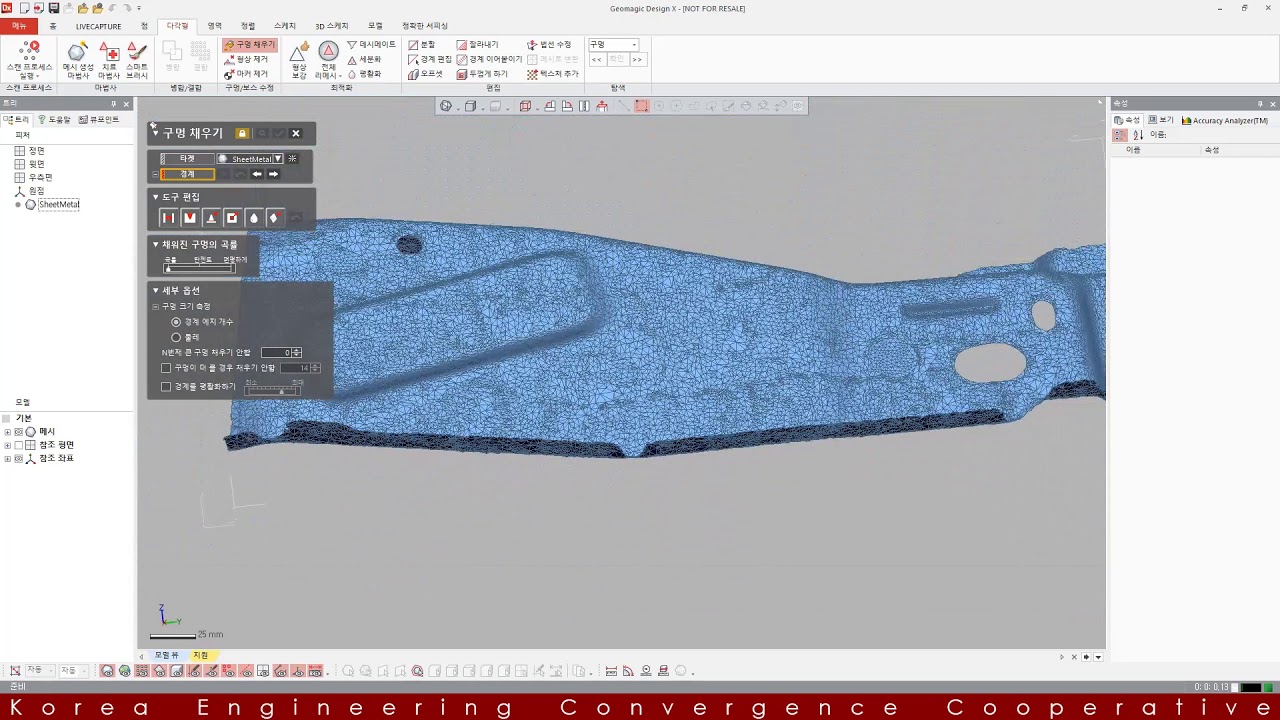This screenshot has width=1280, height=720.
Task: Select the 스마트 브러시 tool
Action: click(x=137, y=60)
